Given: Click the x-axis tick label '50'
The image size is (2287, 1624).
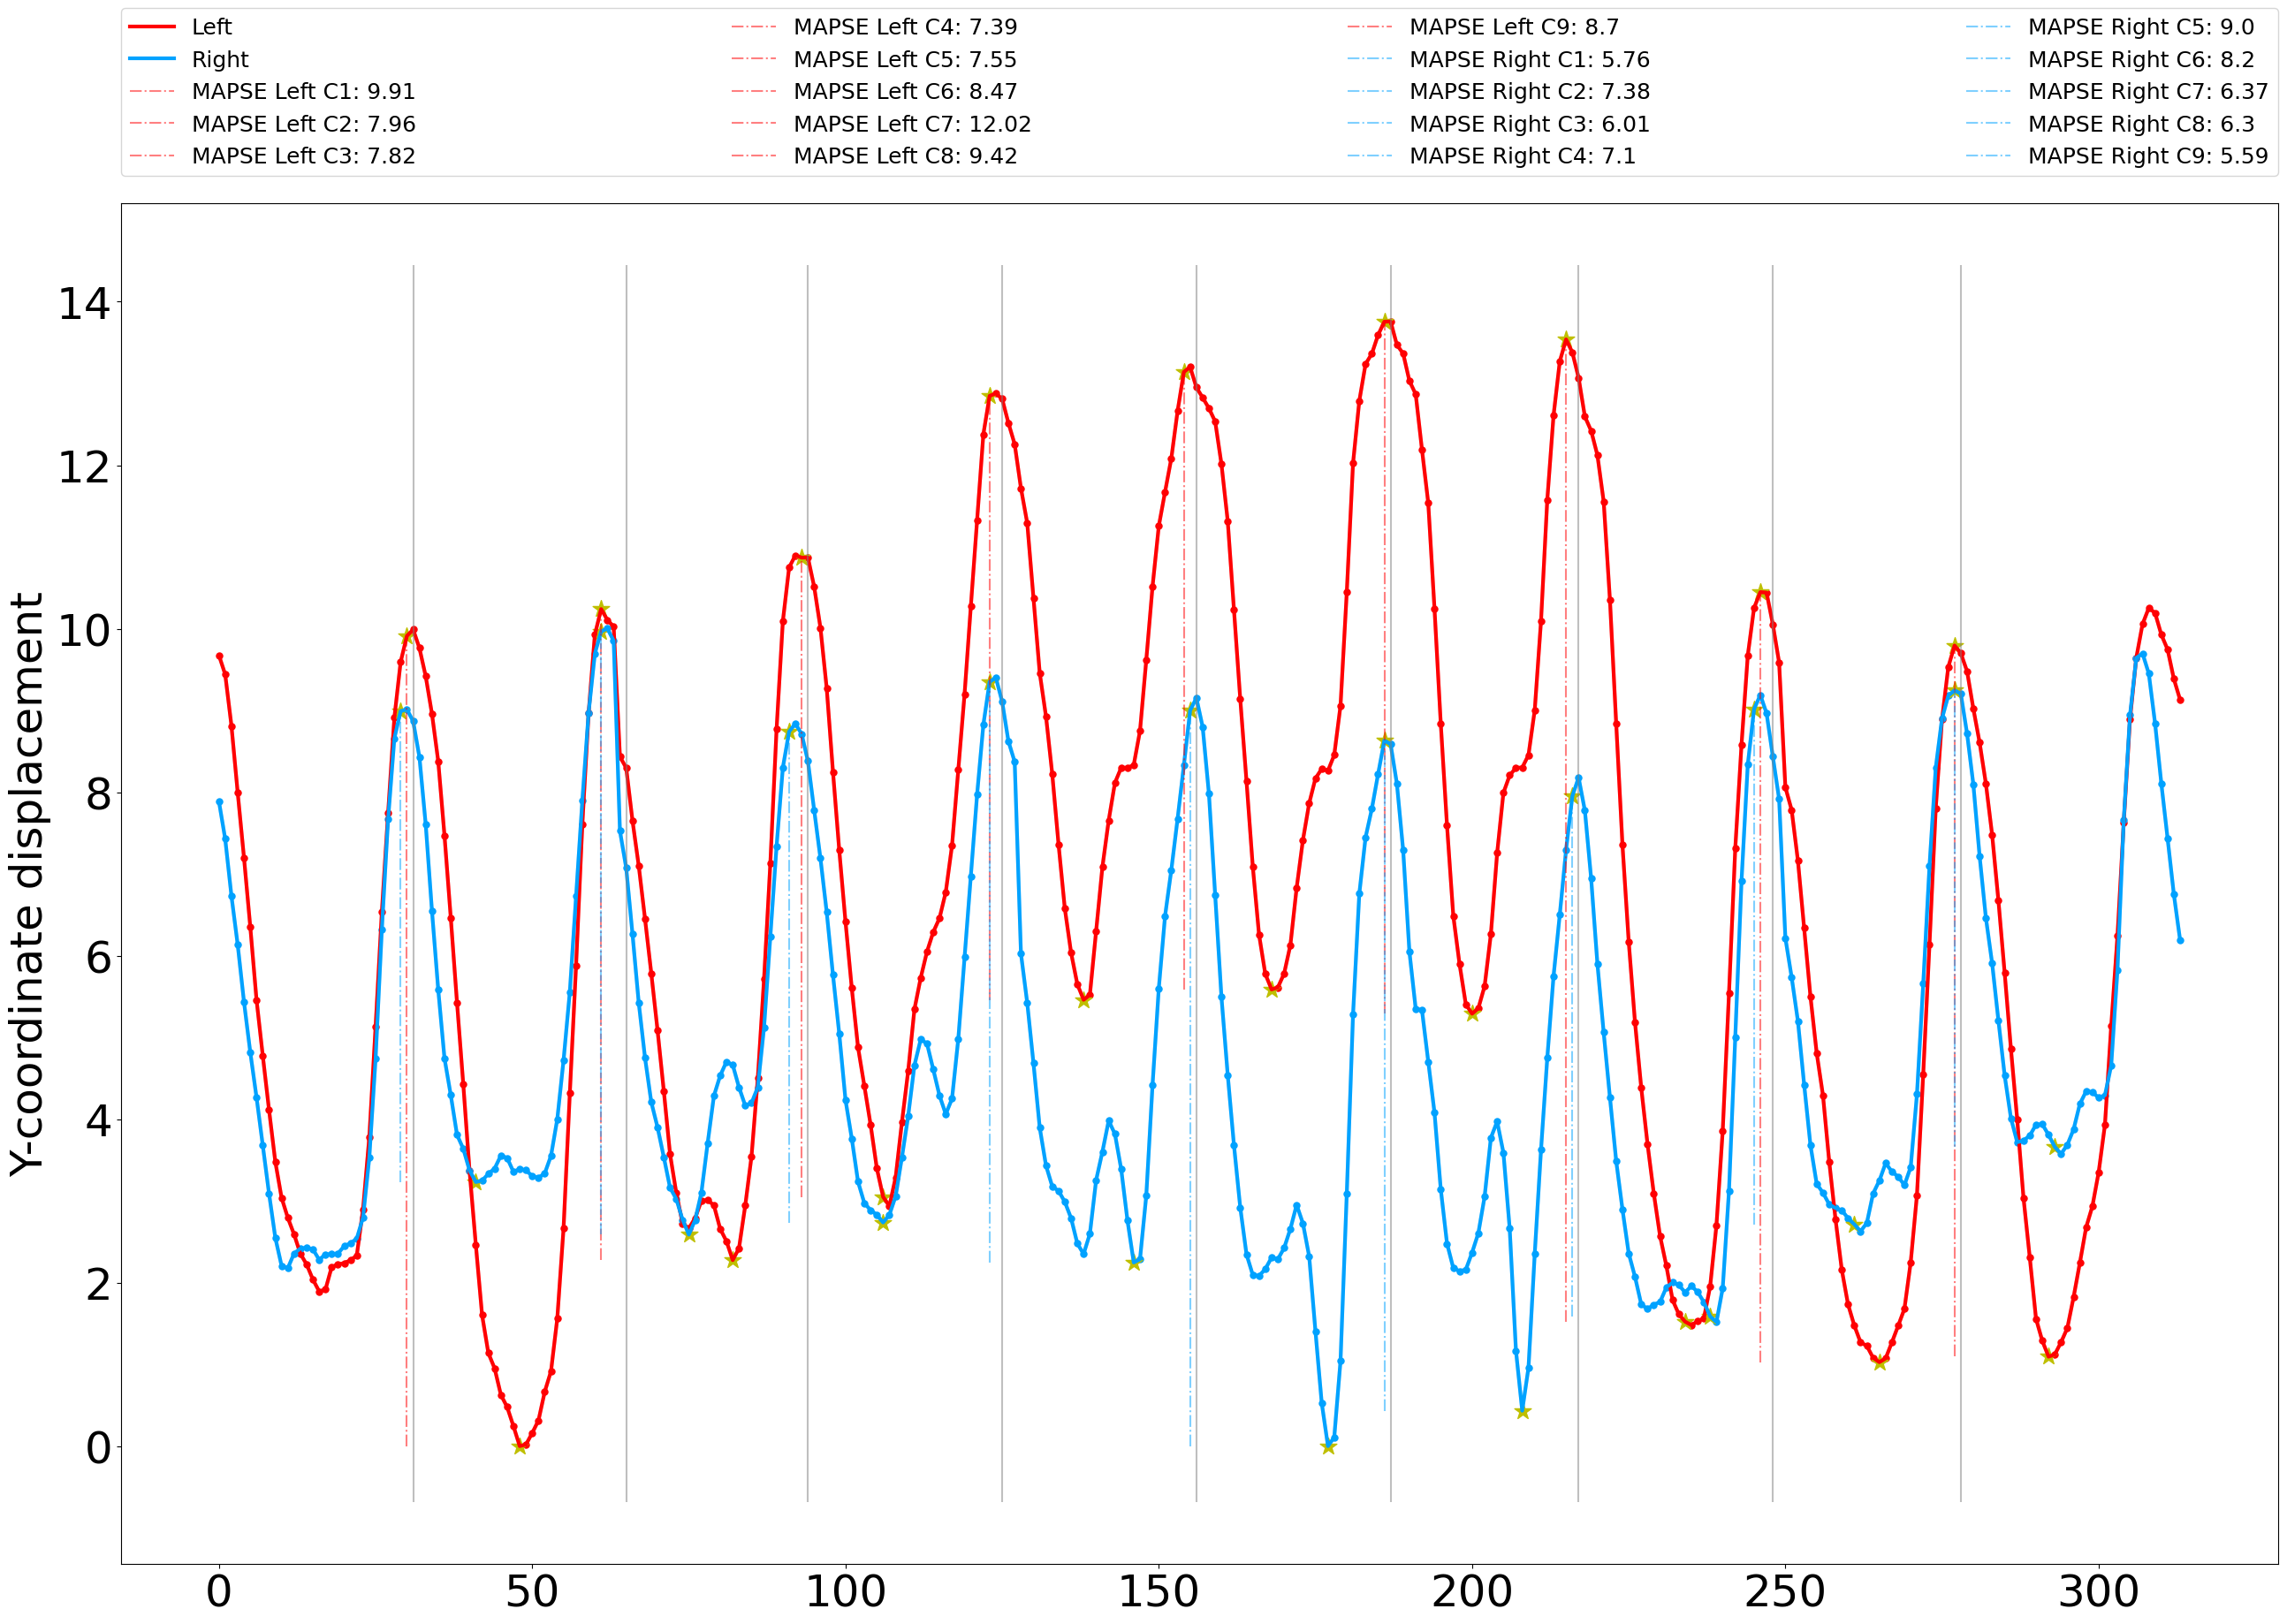Looking at the screenshot, I should (x=532, y=1592).
